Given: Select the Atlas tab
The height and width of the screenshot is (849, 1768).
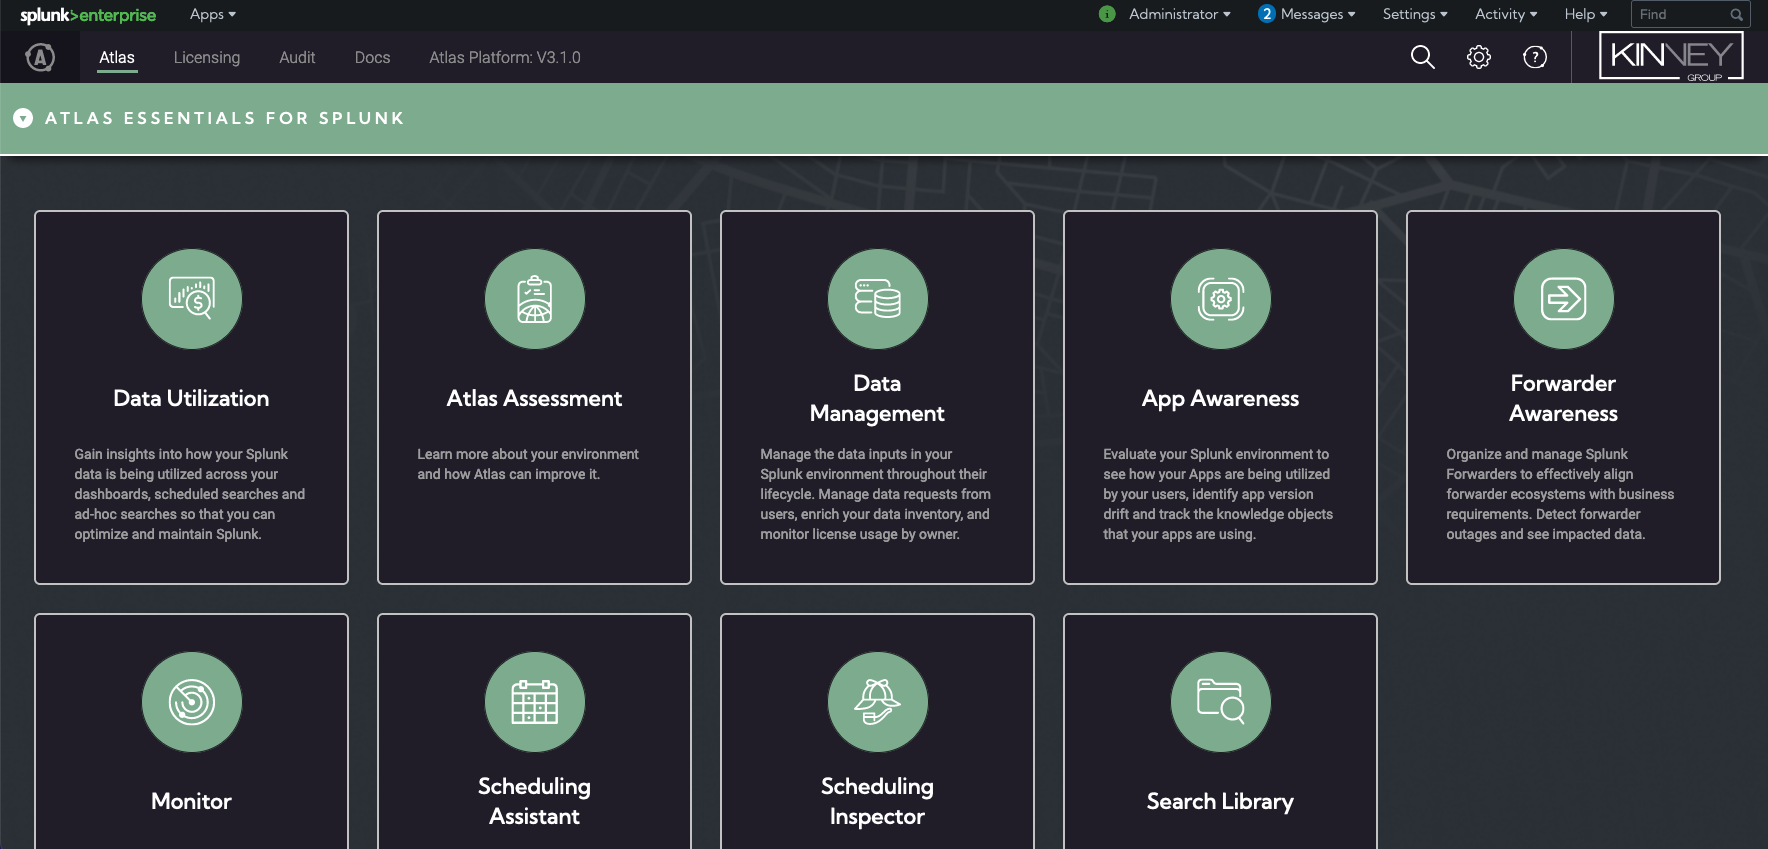Looking at the screenshot, I should pos(117,58).
